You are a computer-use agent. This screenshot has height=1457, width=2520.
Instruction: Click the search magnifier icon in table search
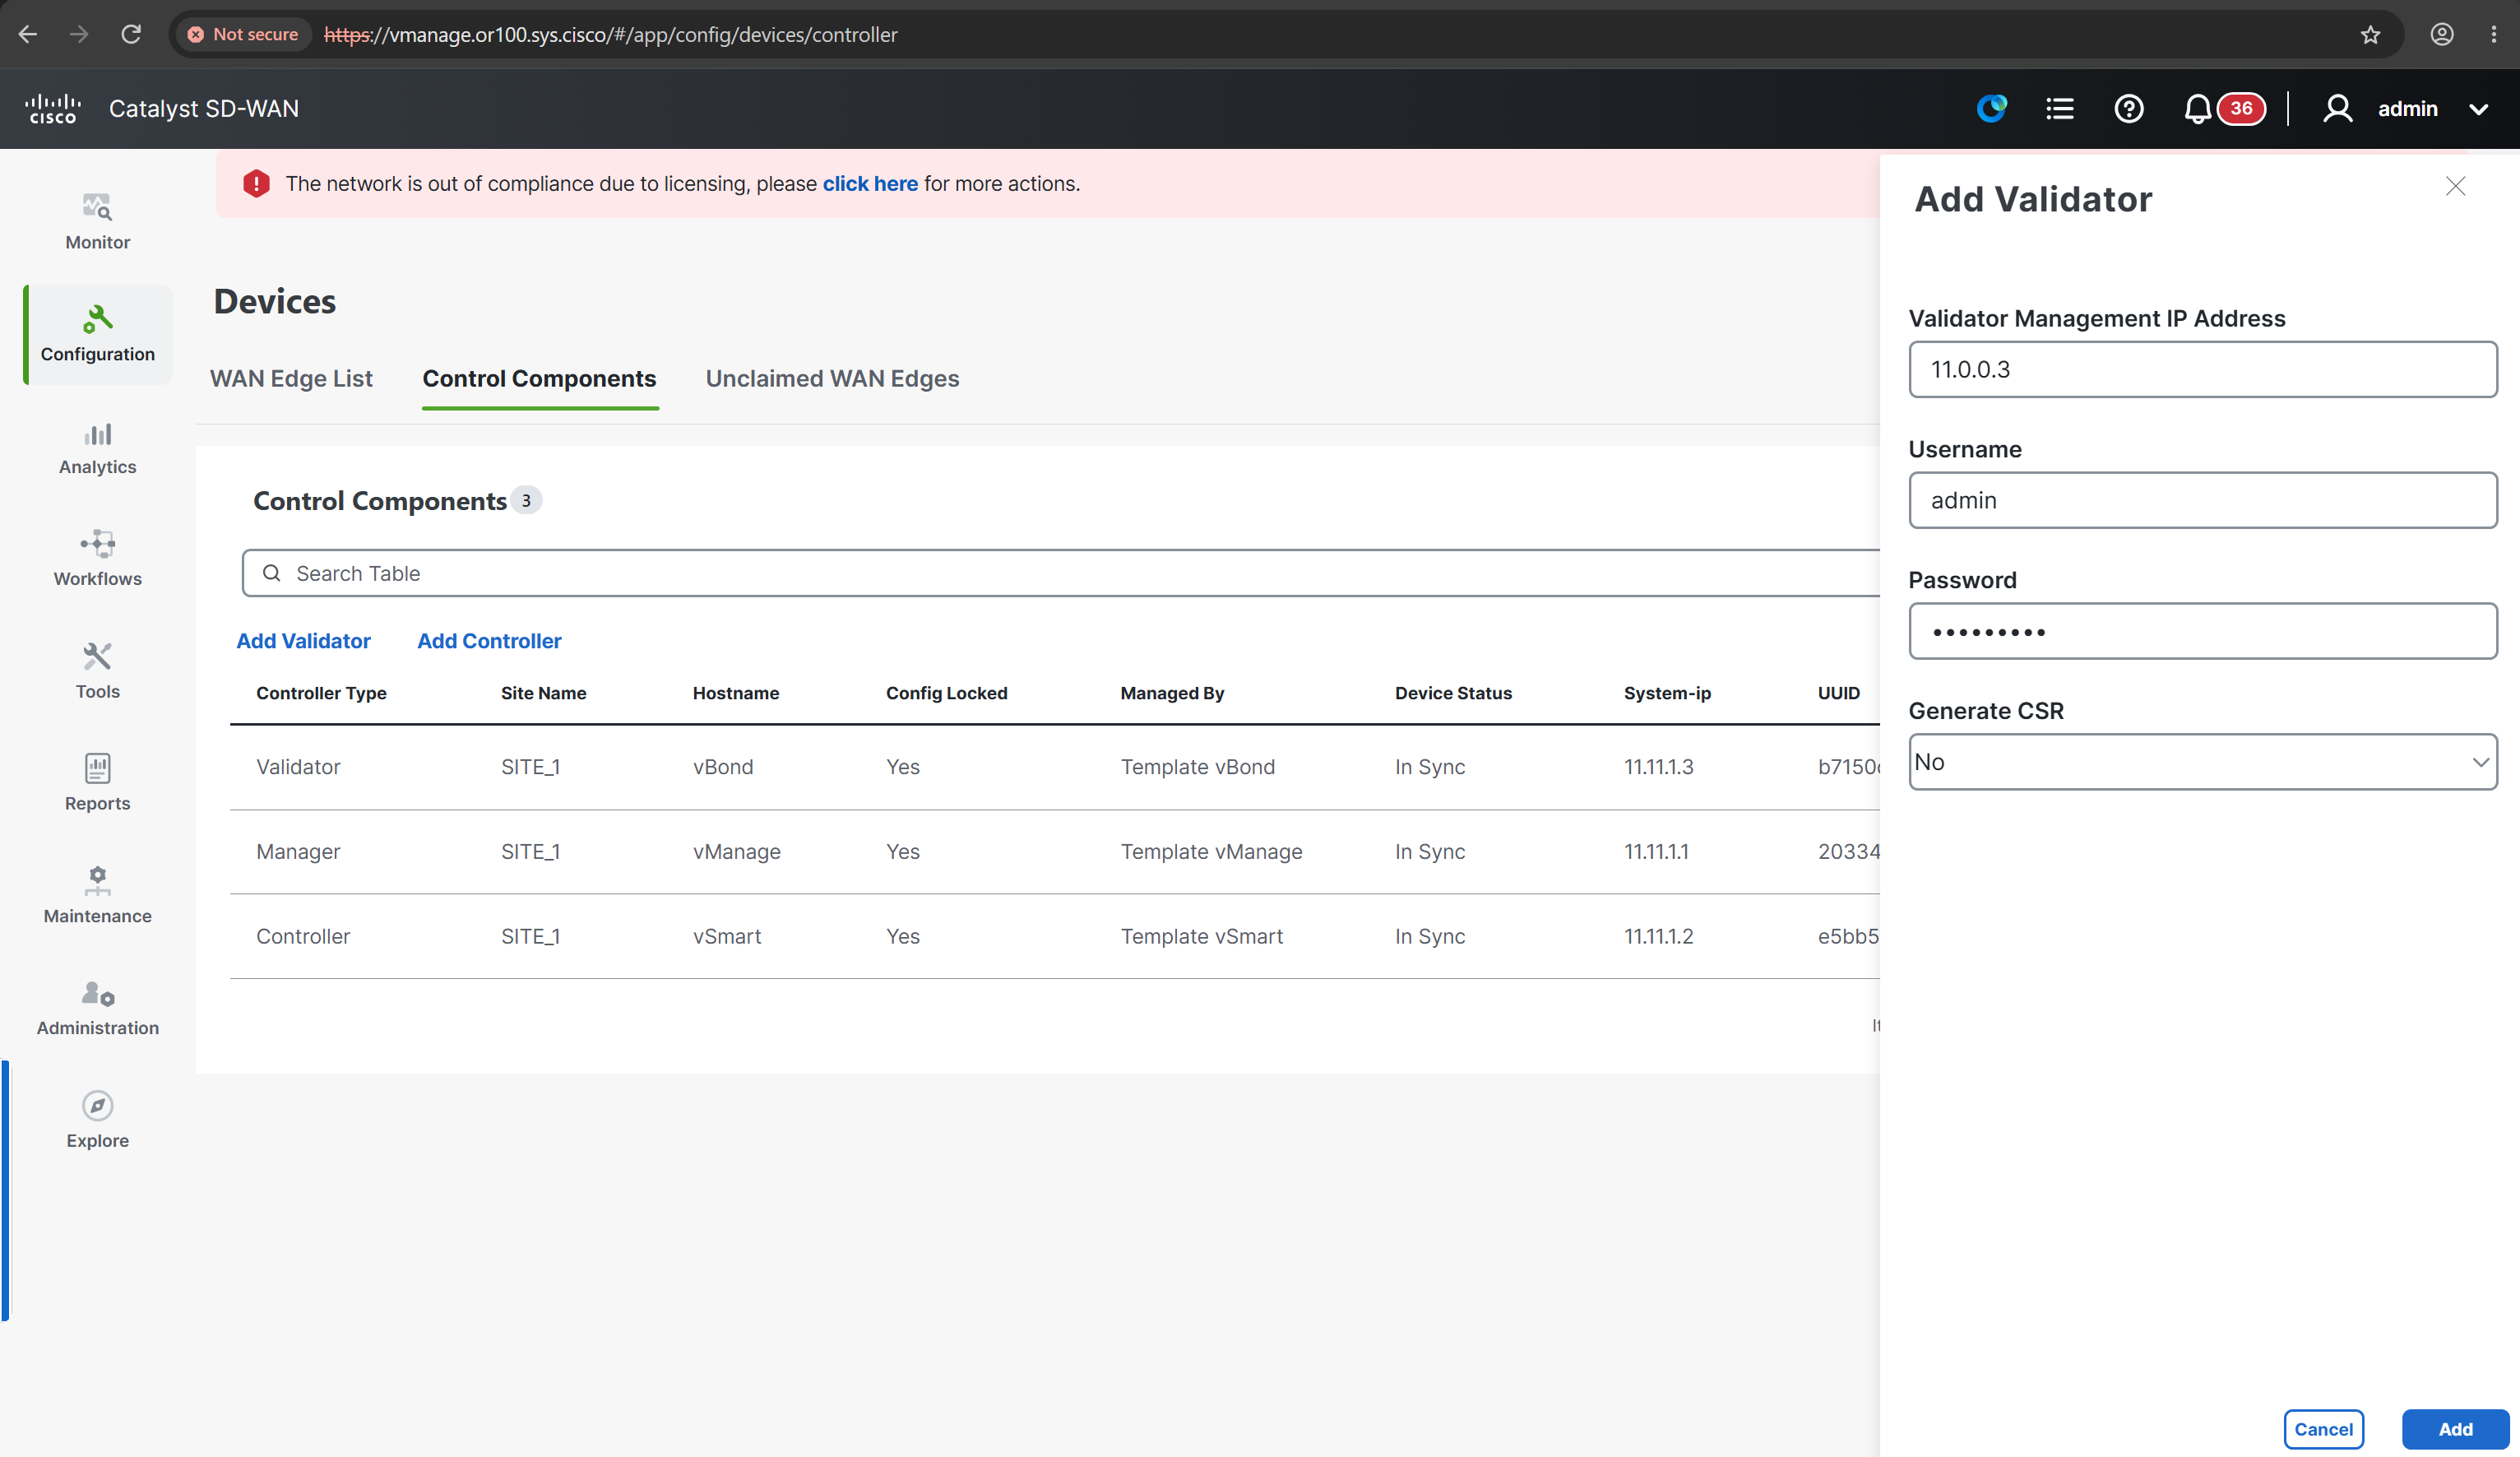(271, 573)
